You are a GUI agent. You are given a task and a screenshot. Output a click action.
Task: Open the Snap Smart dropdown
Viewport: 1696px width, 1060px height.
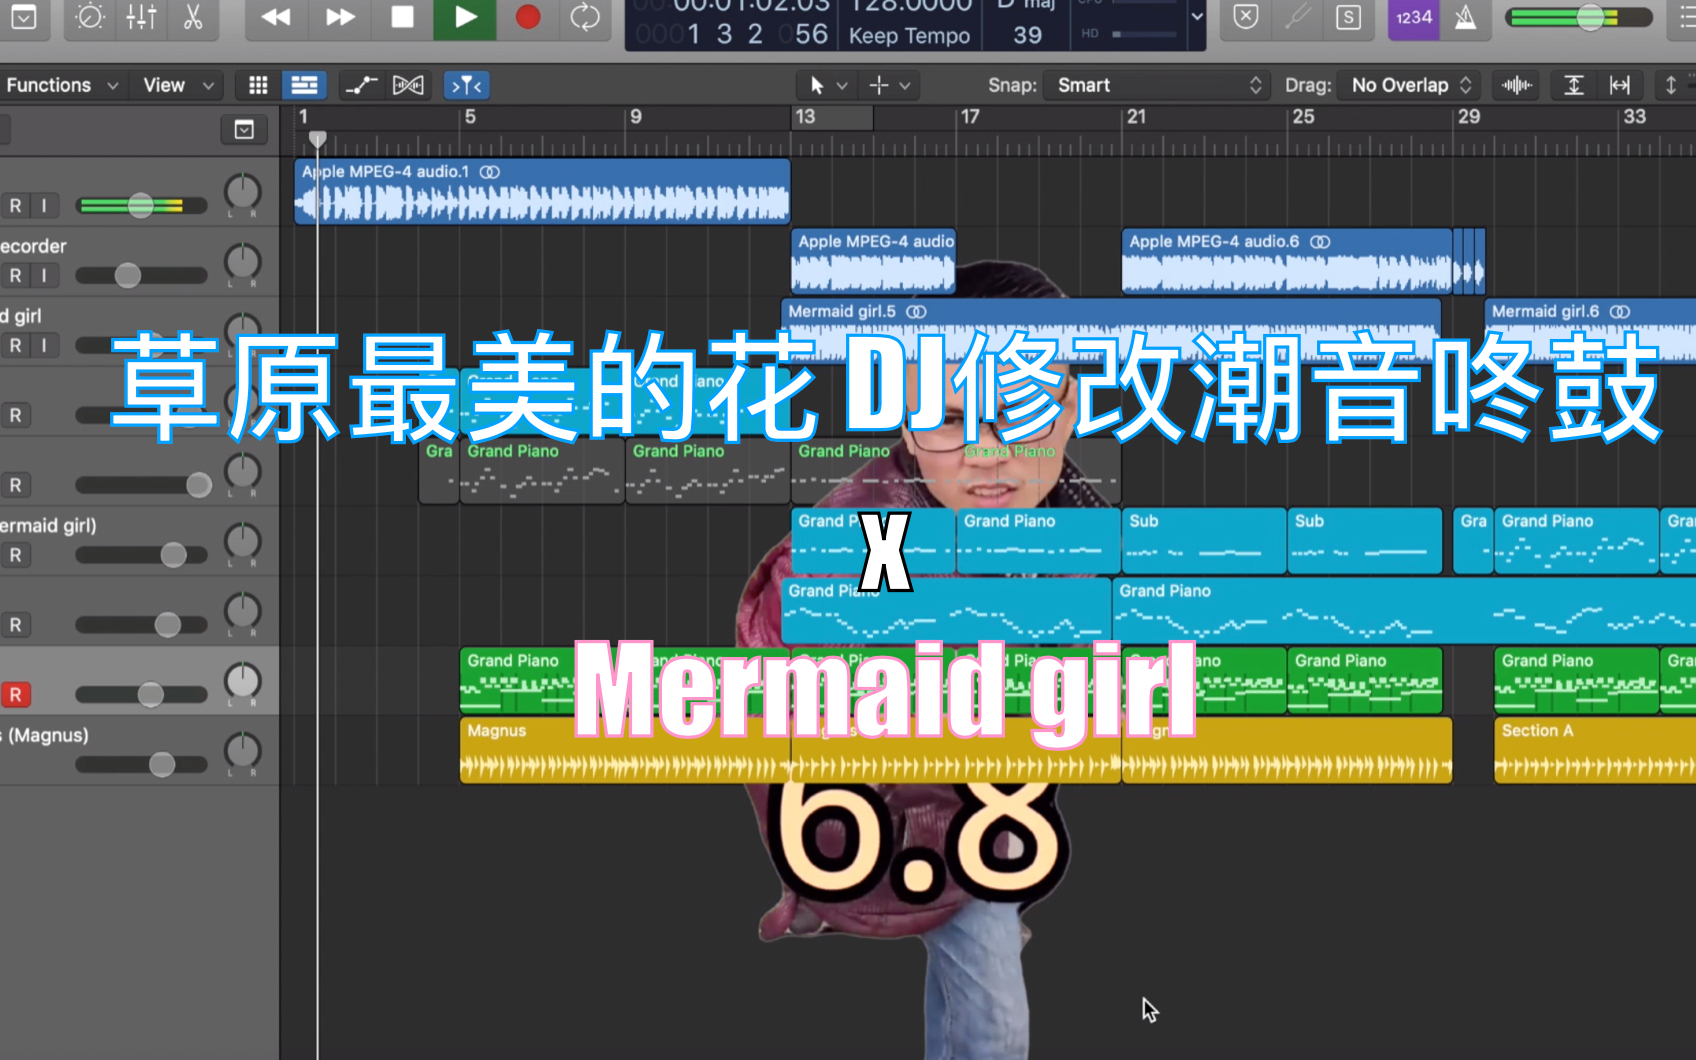1157,85
